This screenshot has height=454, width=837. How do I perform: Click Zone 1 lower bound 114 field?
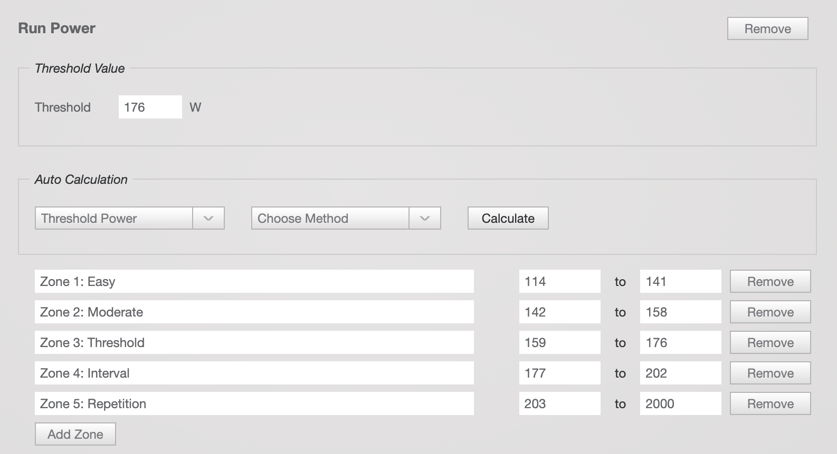pyautogui.click(x=559, y=282)
